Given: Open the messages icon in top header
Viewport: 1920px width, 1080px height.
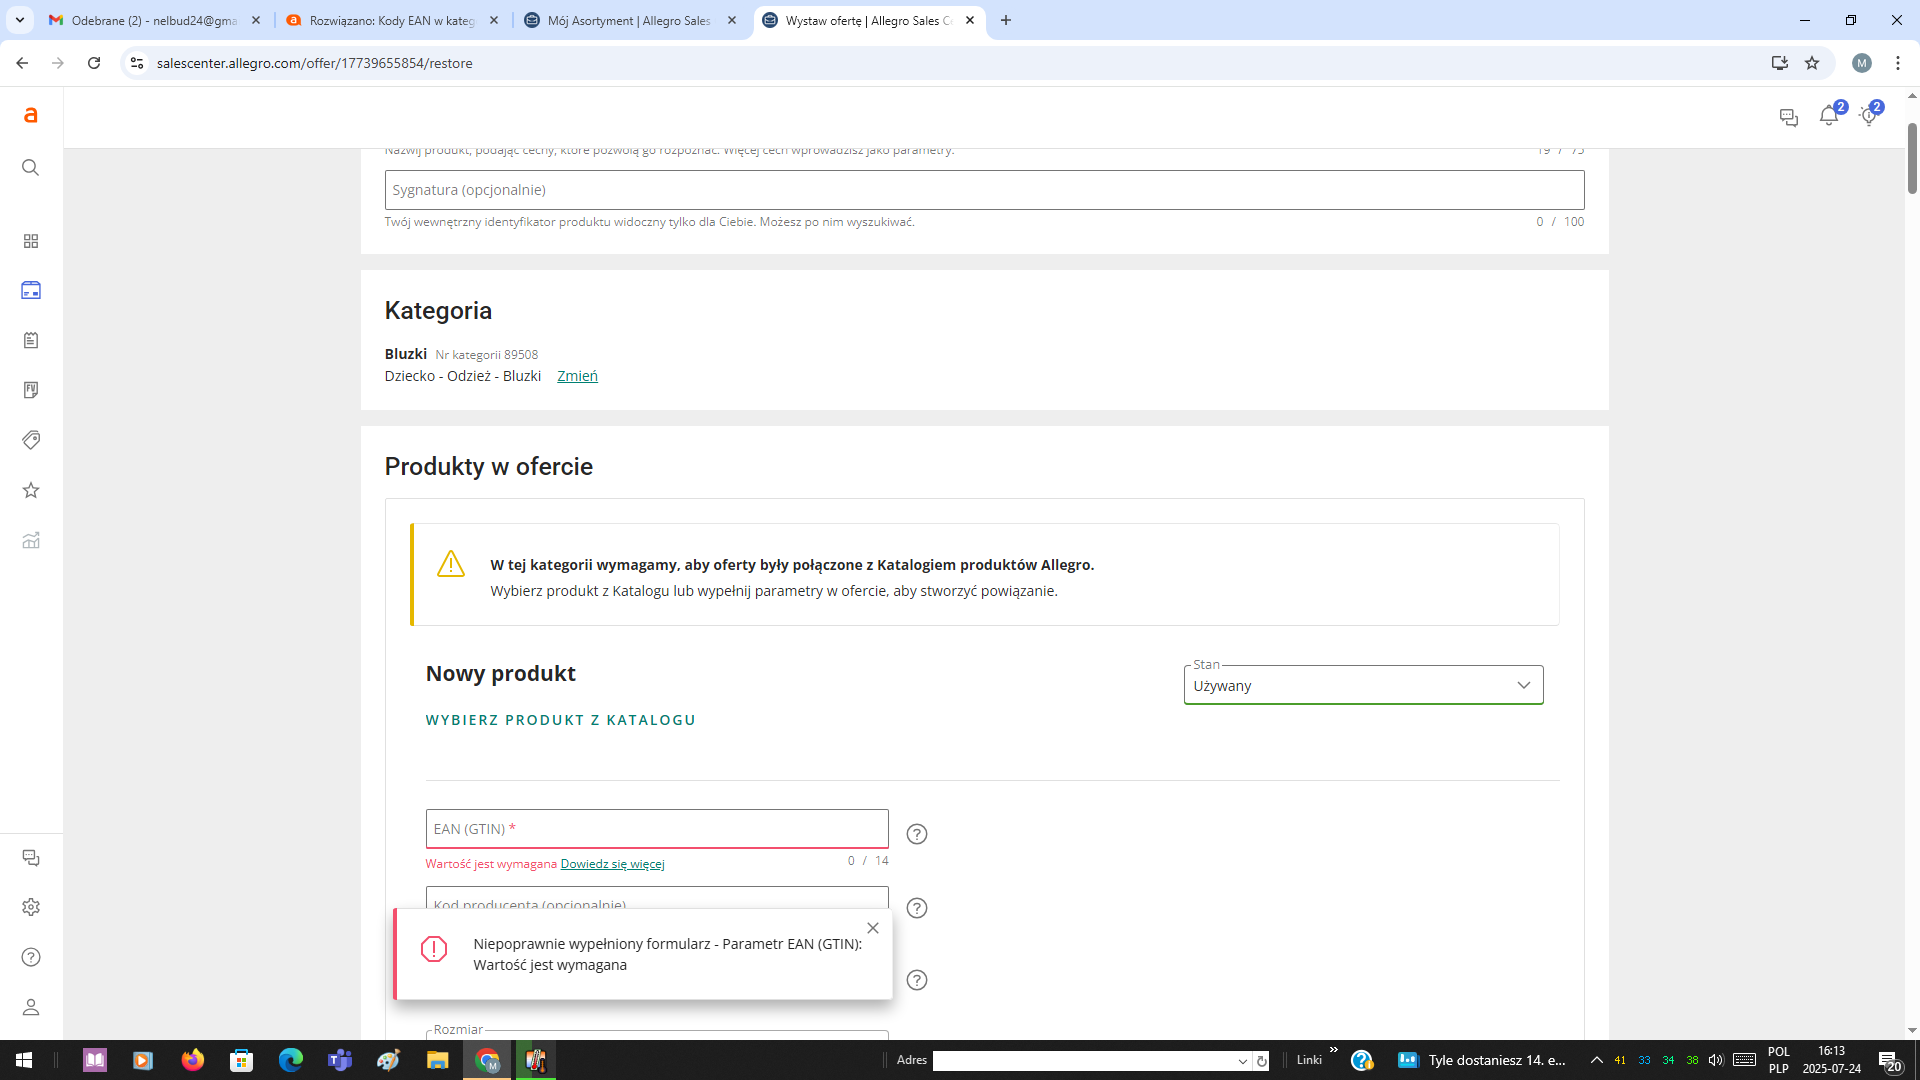Looking at the screenshot, I should click(1789, 118).
